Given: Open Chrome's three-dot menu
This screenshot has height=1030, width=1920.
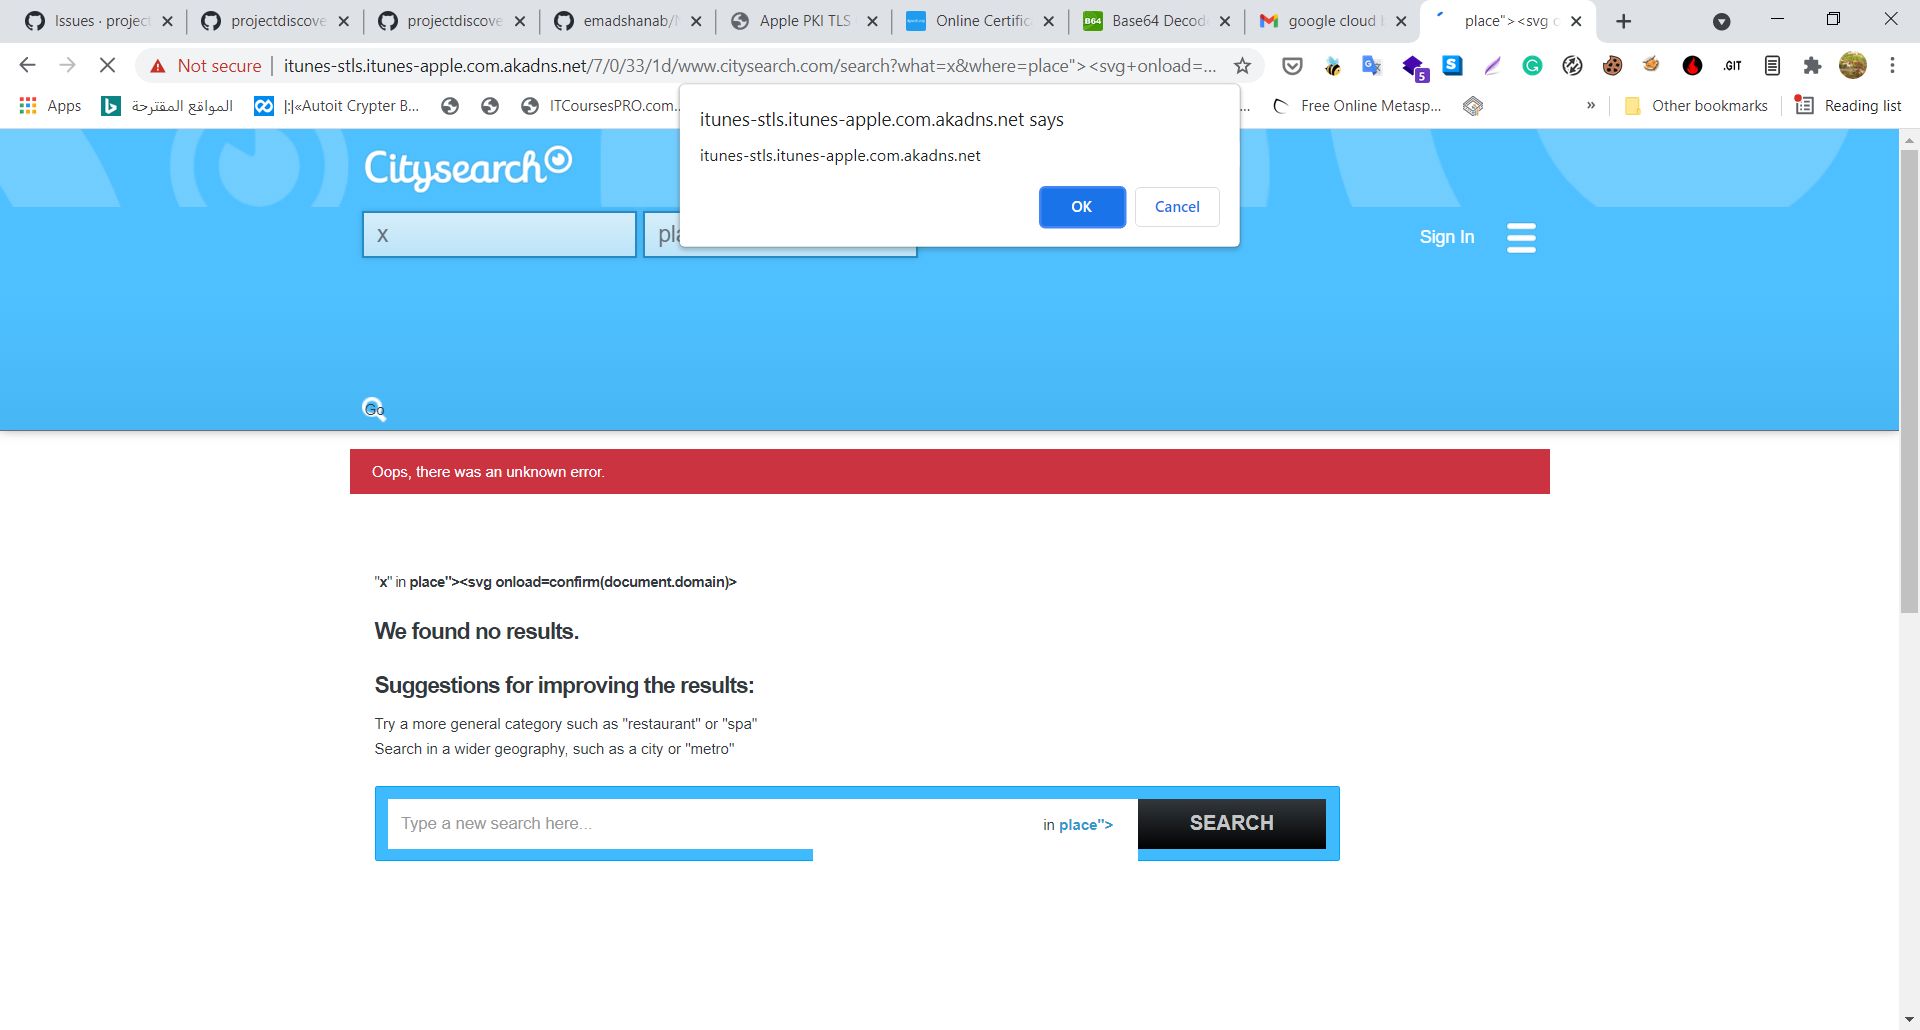Looking at the screenshot, I should point(1892,66).
